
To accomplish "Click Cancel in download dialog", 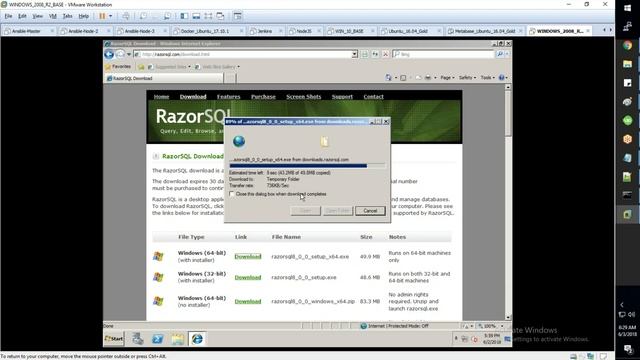I will coord(370,211).
